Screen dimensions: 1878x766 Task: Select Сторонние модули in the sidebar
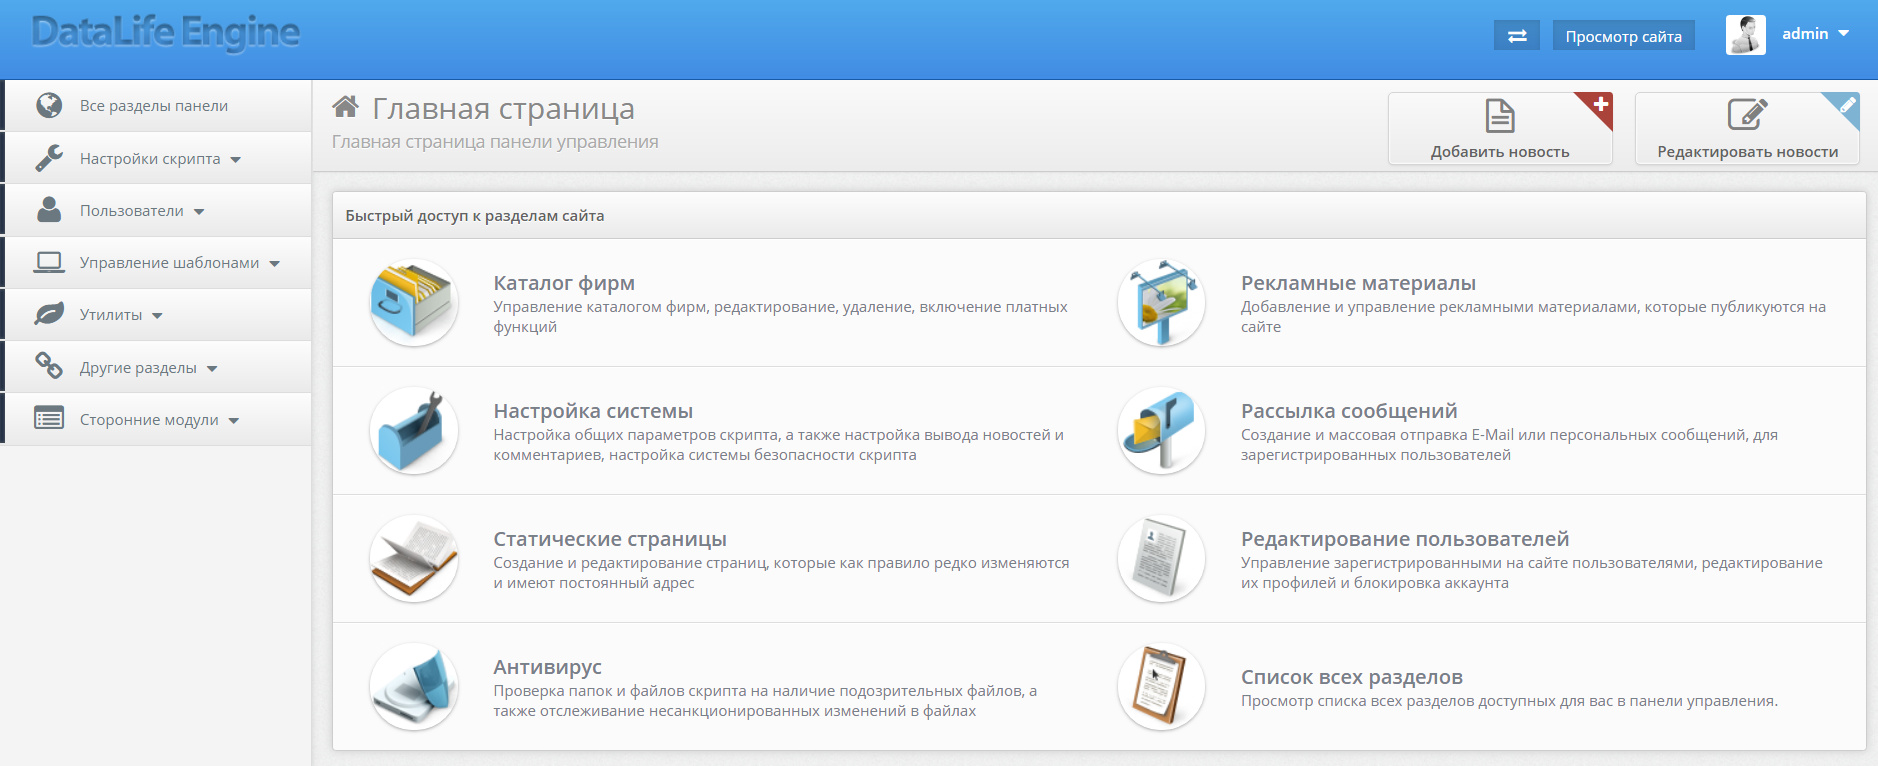pos(157,419)
